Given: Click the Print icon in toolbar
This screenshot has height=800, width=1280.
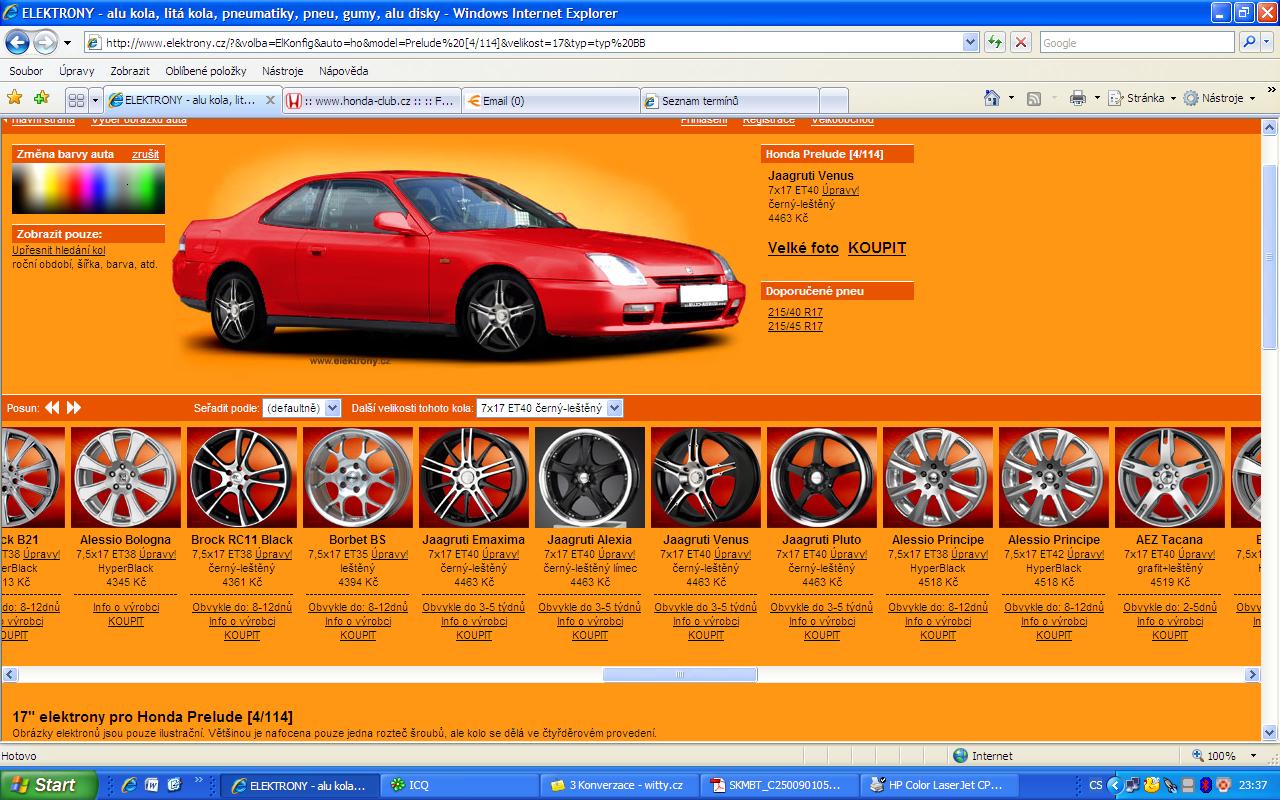Looking at the screenshot, I should 1077,98.
